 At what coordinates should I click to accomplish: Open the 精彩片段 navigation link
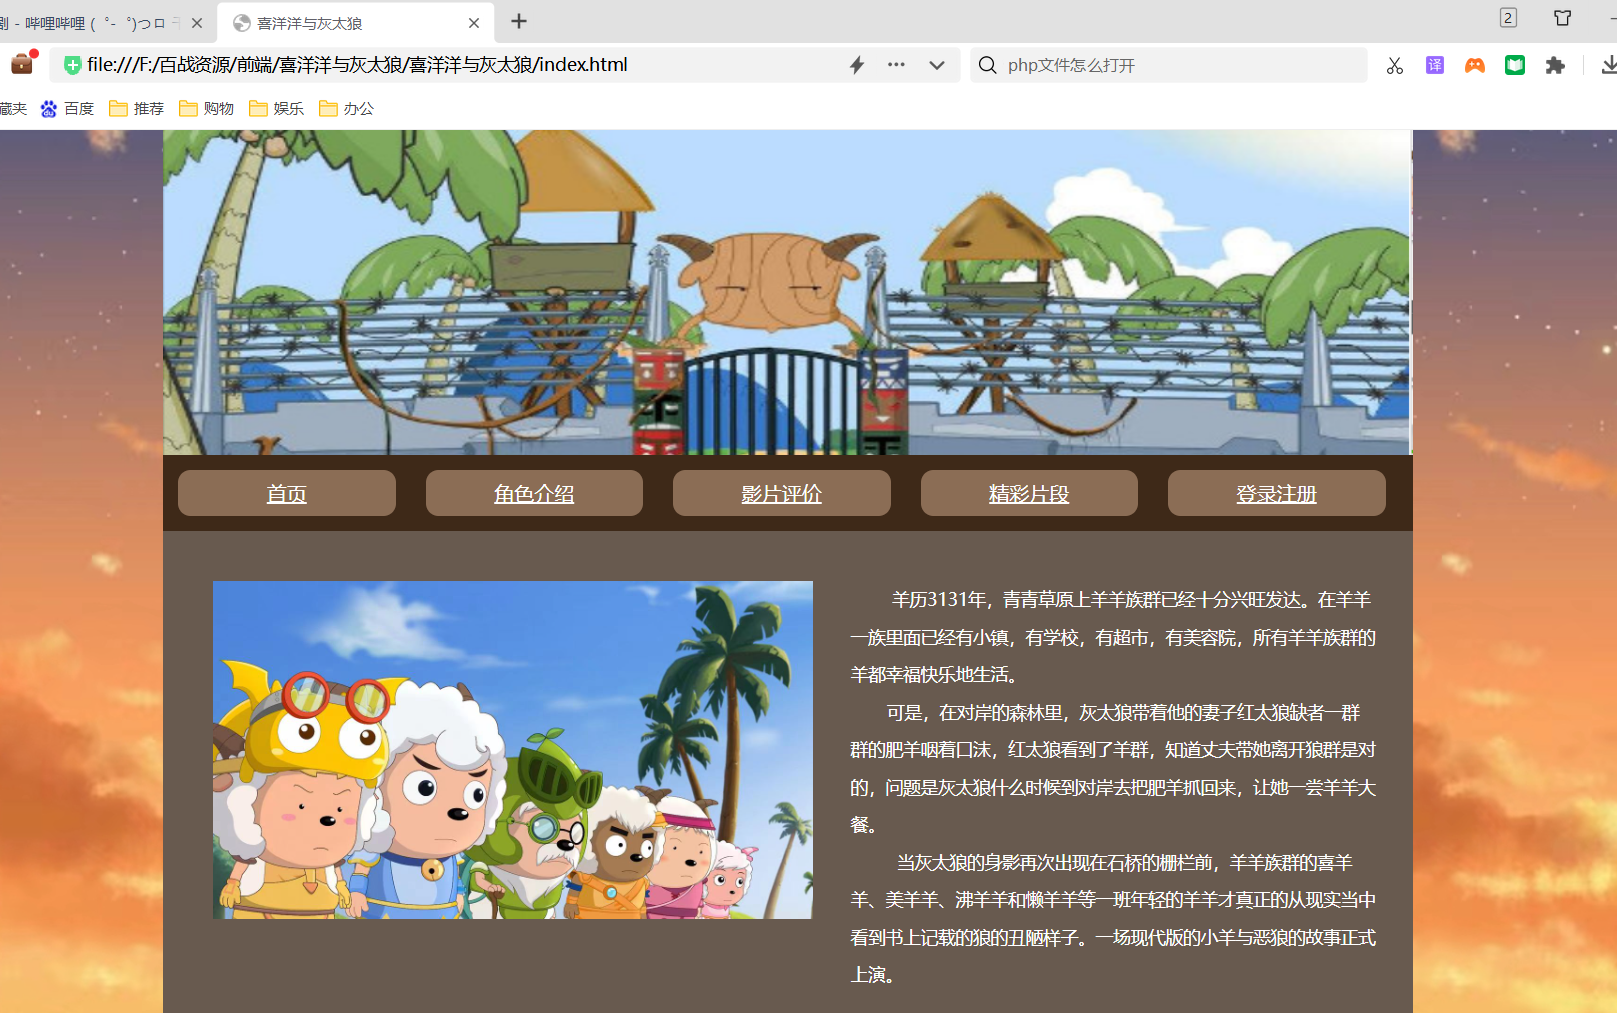pos(1029,493)
